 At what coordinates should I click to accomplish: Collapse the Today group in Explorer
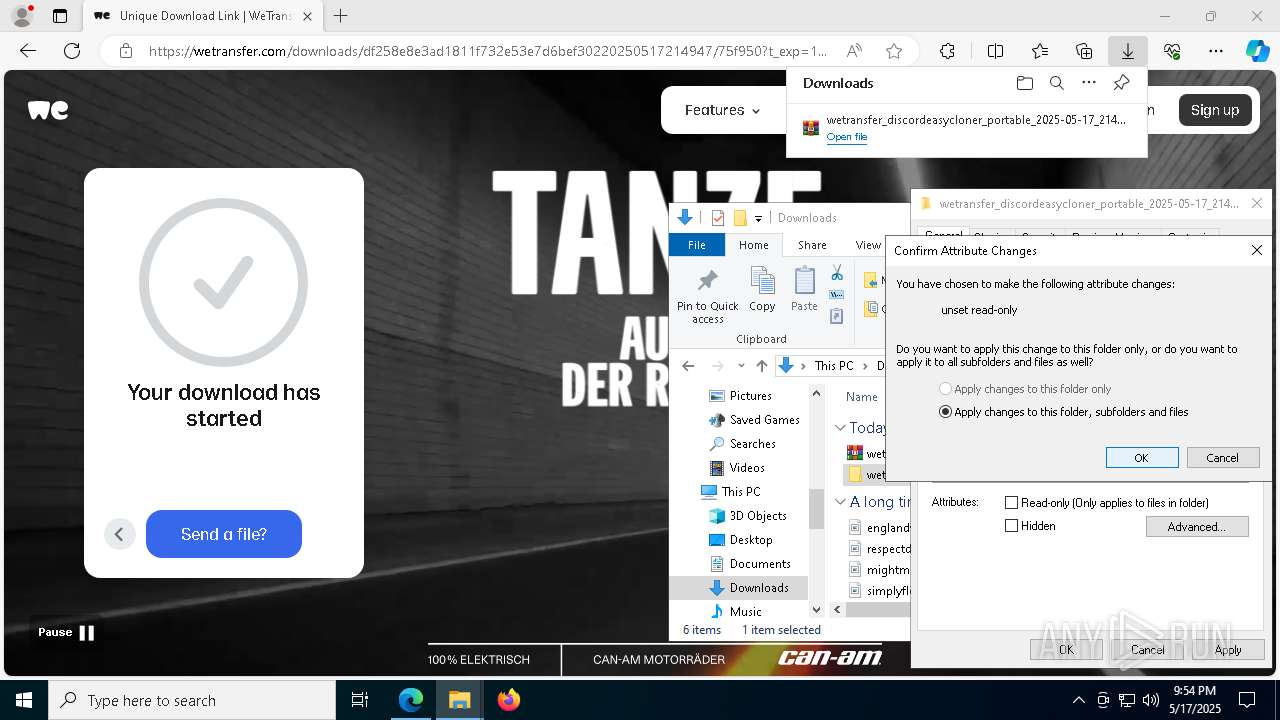click(x=840, y=428)
